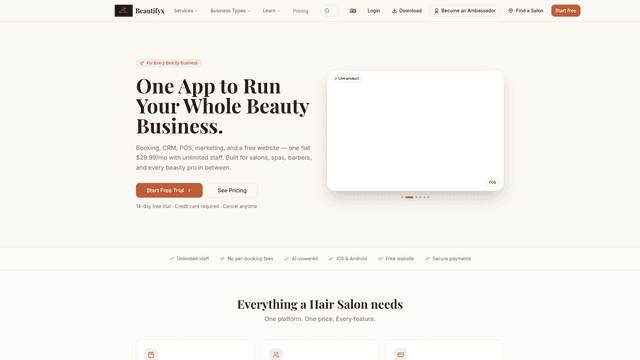This screenshot has width=640, height=360.
Task: Click the credit card icon on third card
Action: tap(400, 354)
